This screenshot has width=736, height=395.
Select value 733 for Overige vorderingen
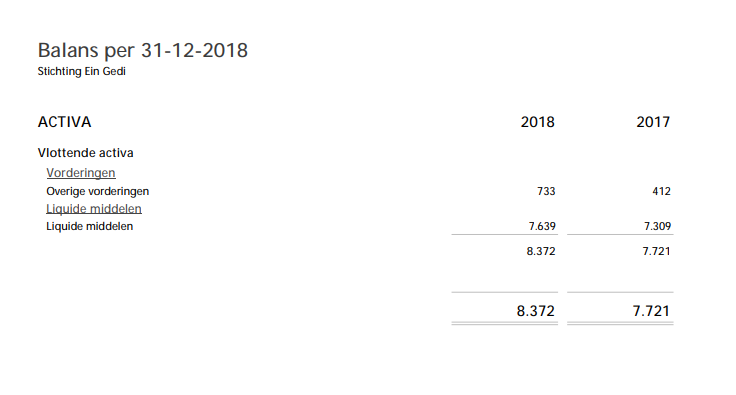[x=546, y=191]
